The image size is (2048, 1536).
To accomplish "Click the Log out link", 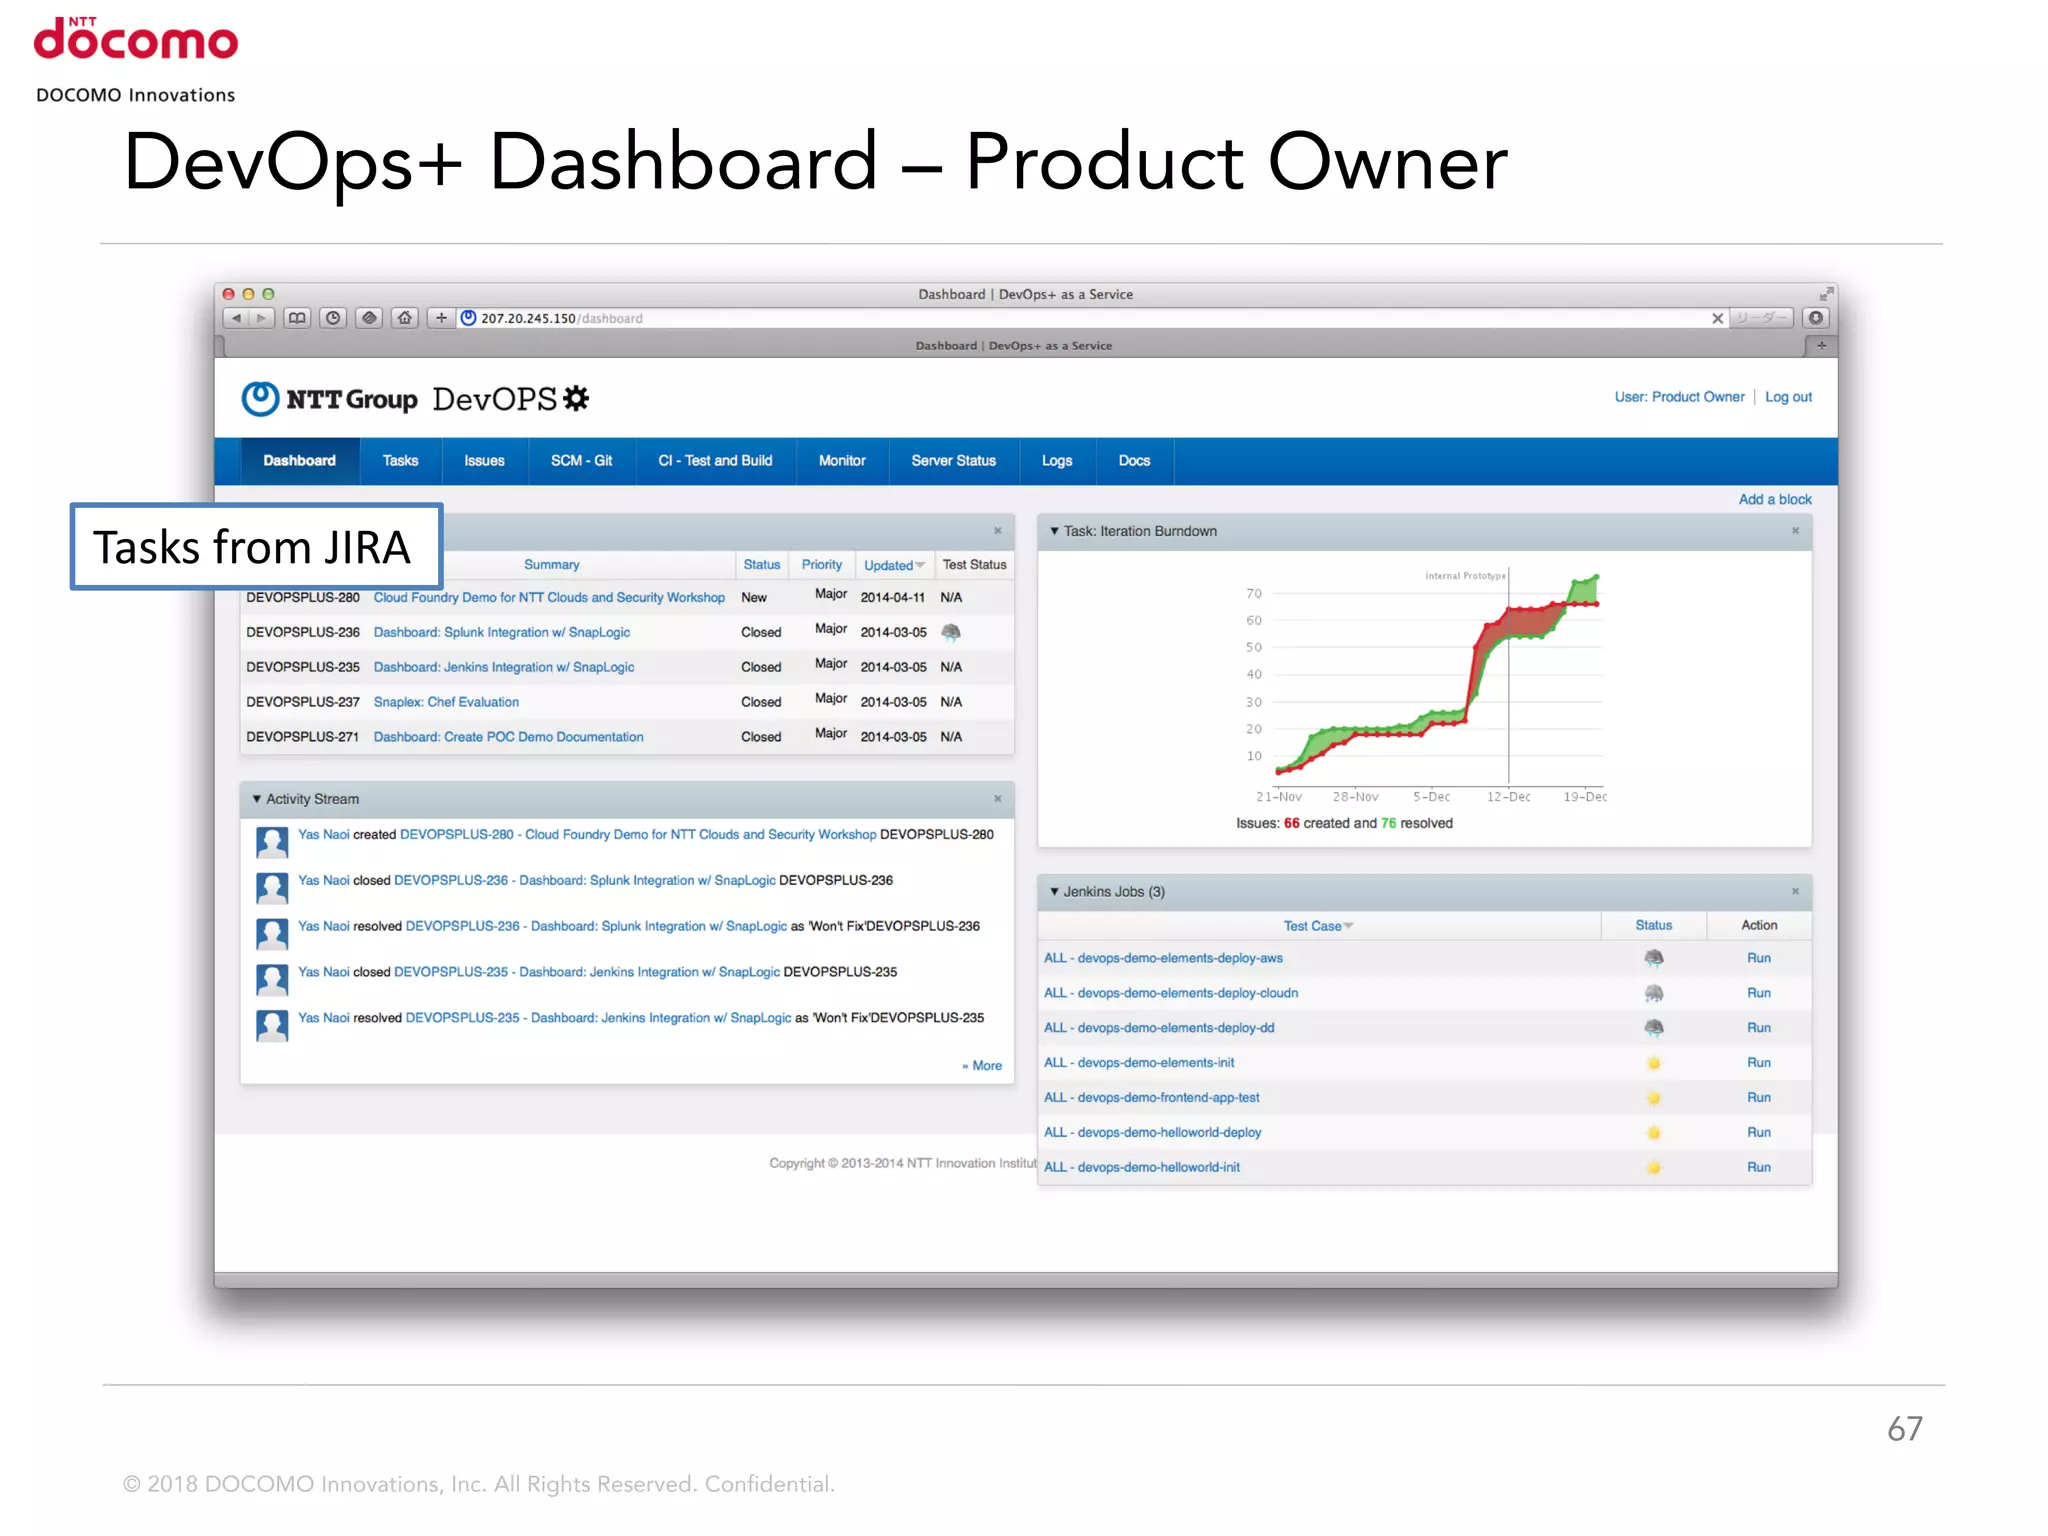I will pyautogui.click(x=1788, y=397).
